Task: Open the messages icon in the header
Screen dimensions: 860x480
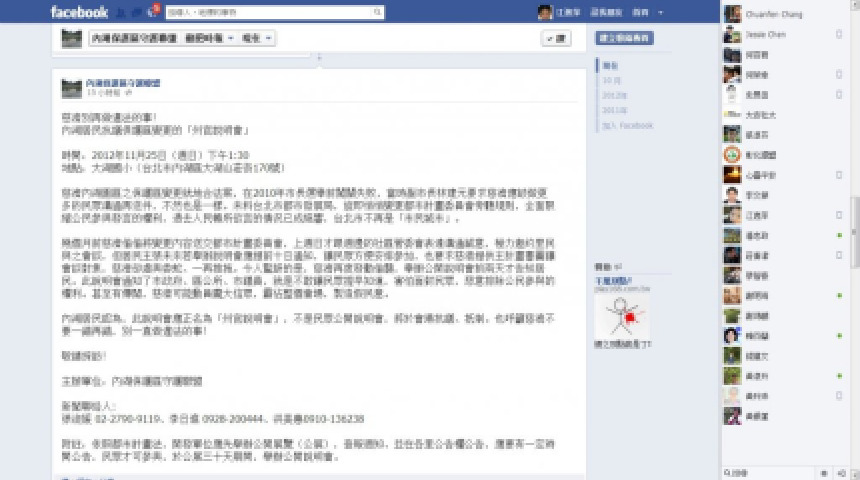Action: (x=136, y=12)
